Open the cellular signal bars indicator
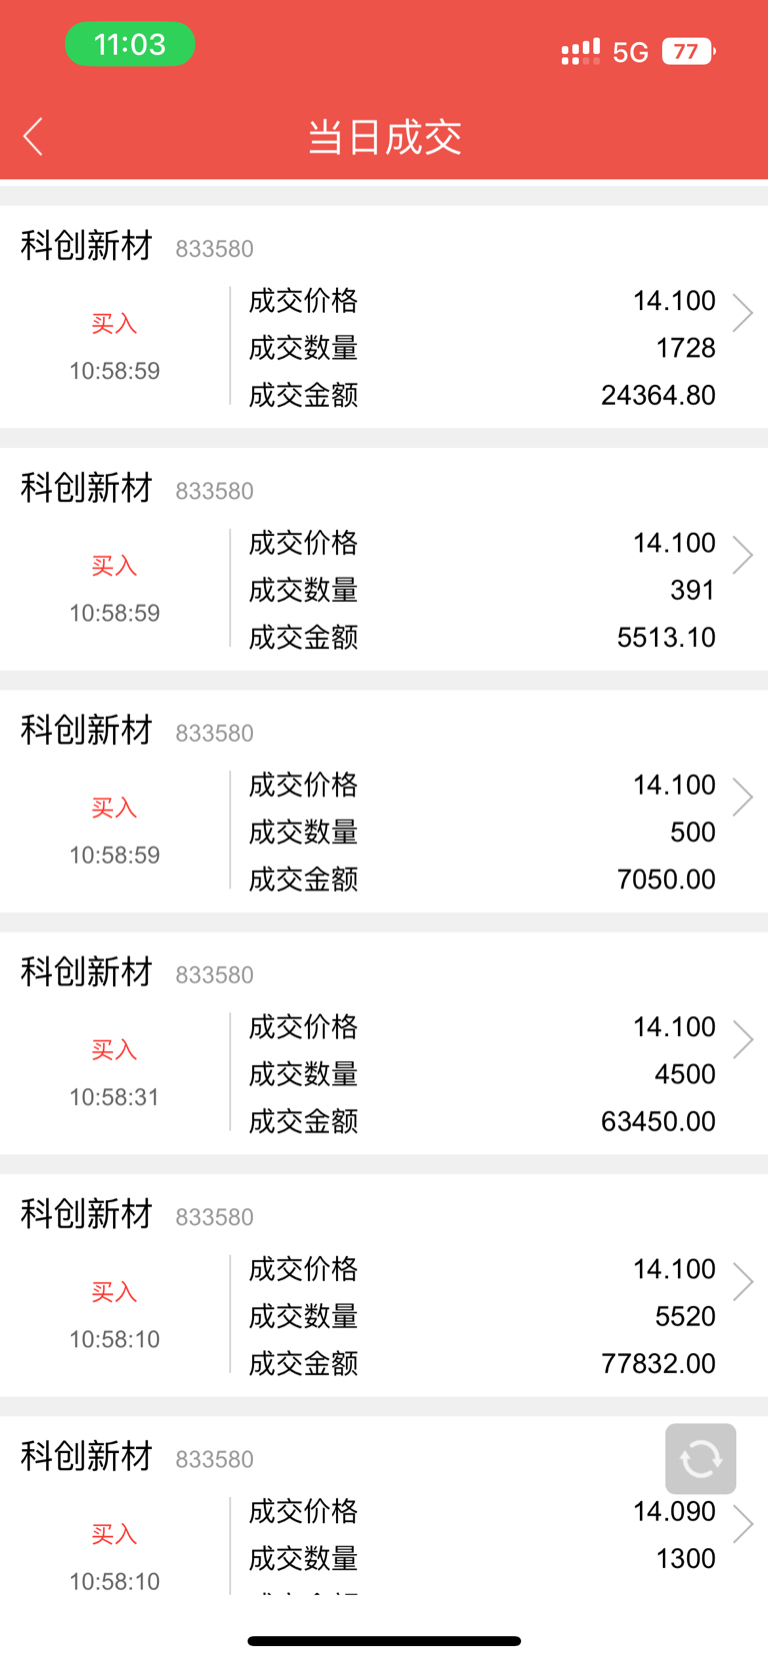The image size is (768, 1663). click(x=580, y=52)
